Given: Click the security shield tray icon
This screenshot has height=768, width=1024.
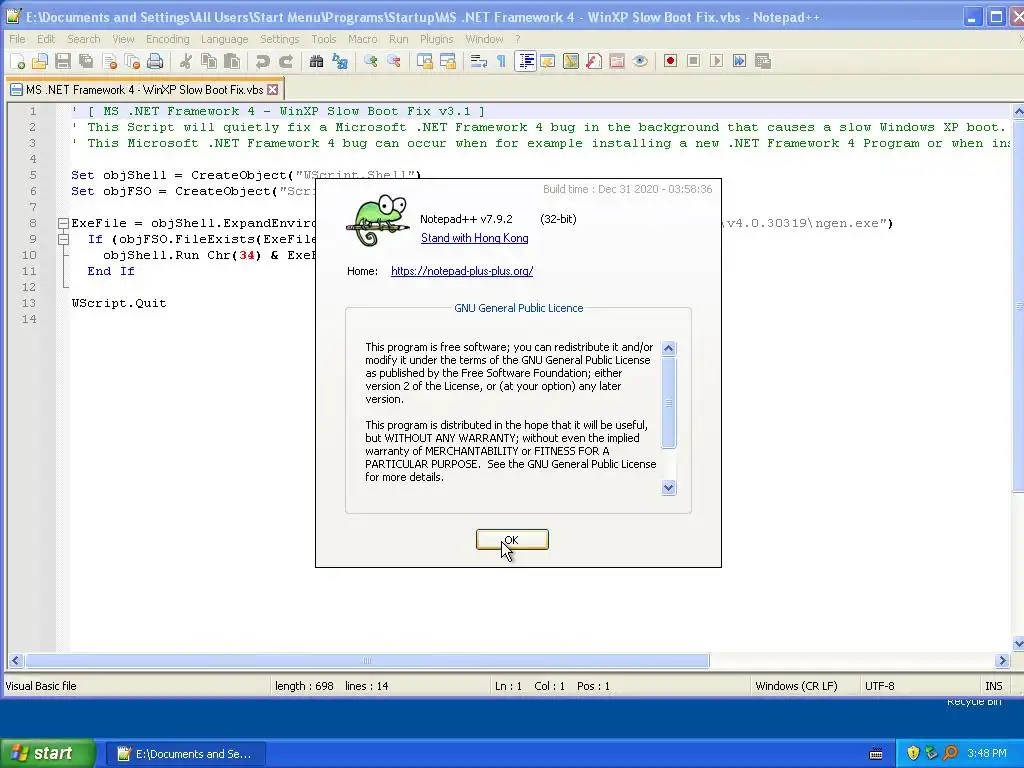Looking at the screenshot, I should [x=913, y=754].
